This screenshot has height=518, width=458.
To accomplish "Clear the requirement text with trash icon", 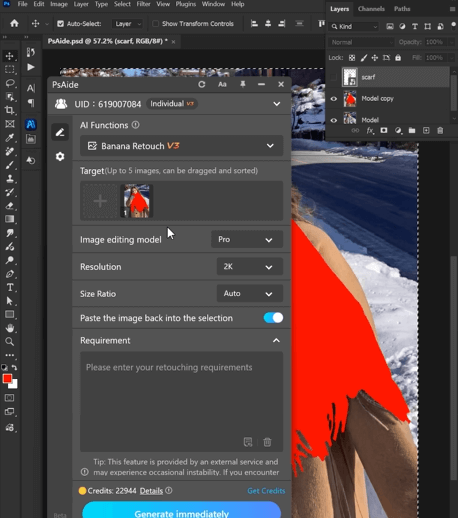I will [x=267, y=442].
